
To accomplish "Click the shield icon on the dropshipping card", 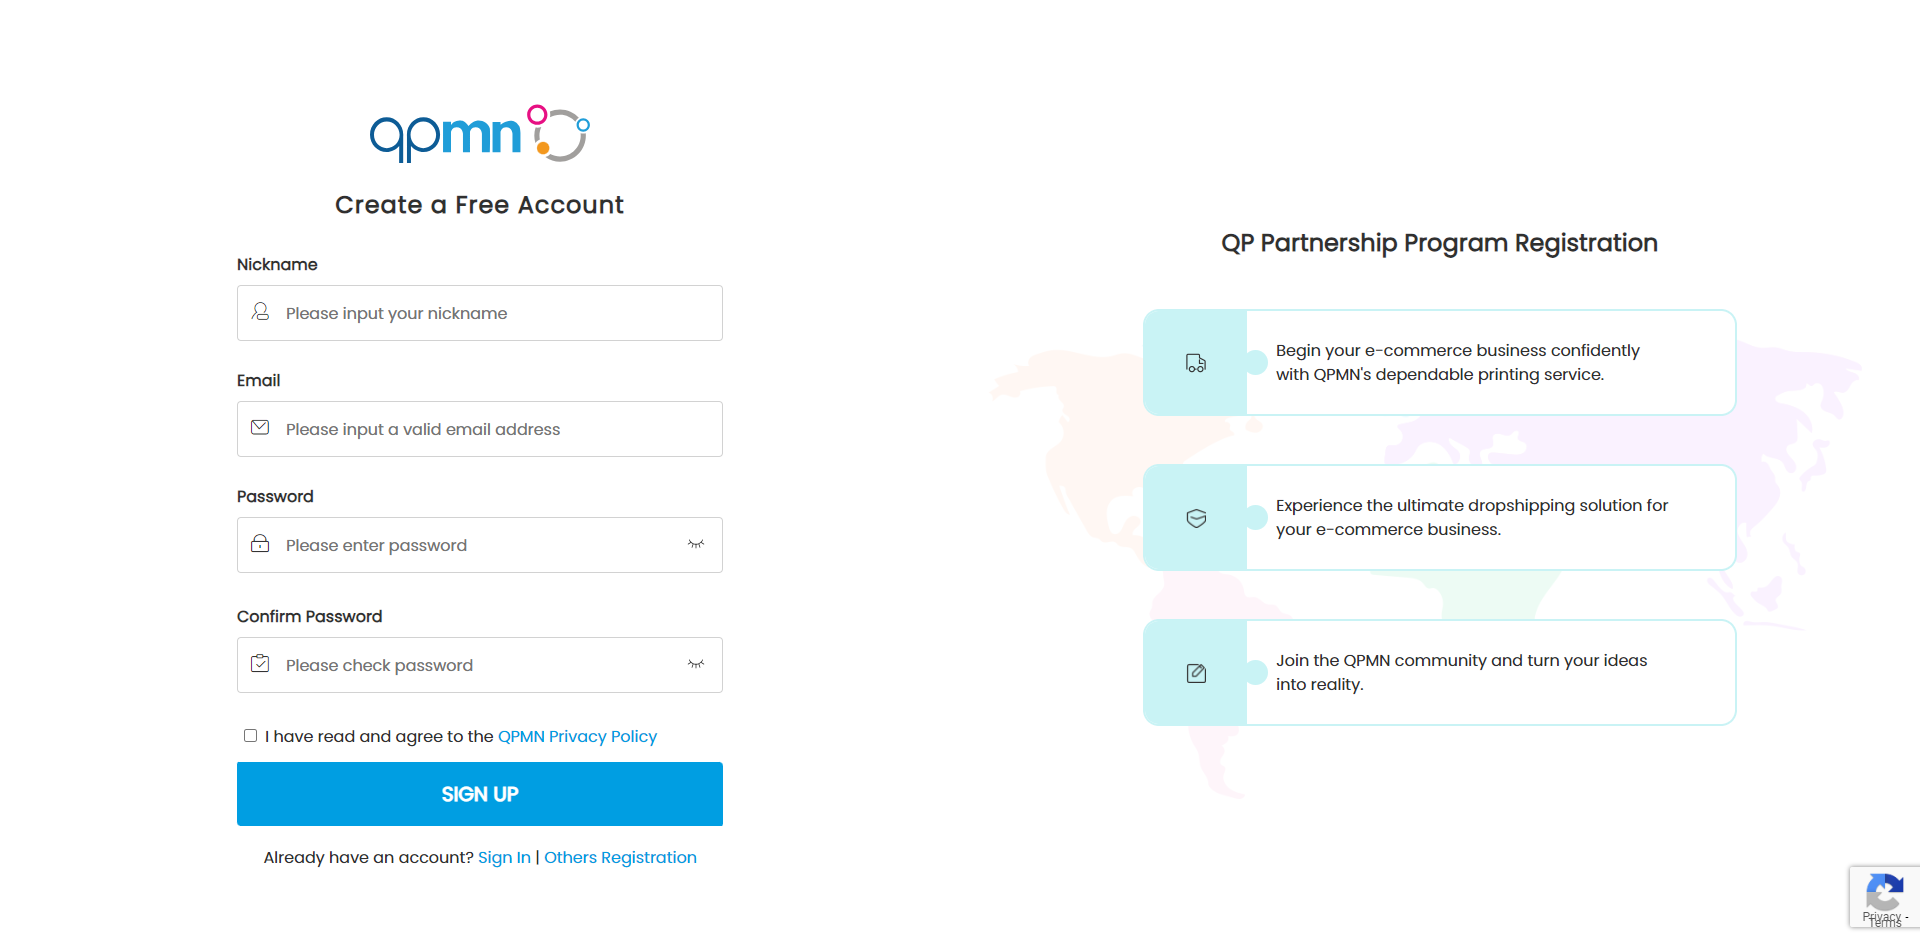I will click(1196, 517).
